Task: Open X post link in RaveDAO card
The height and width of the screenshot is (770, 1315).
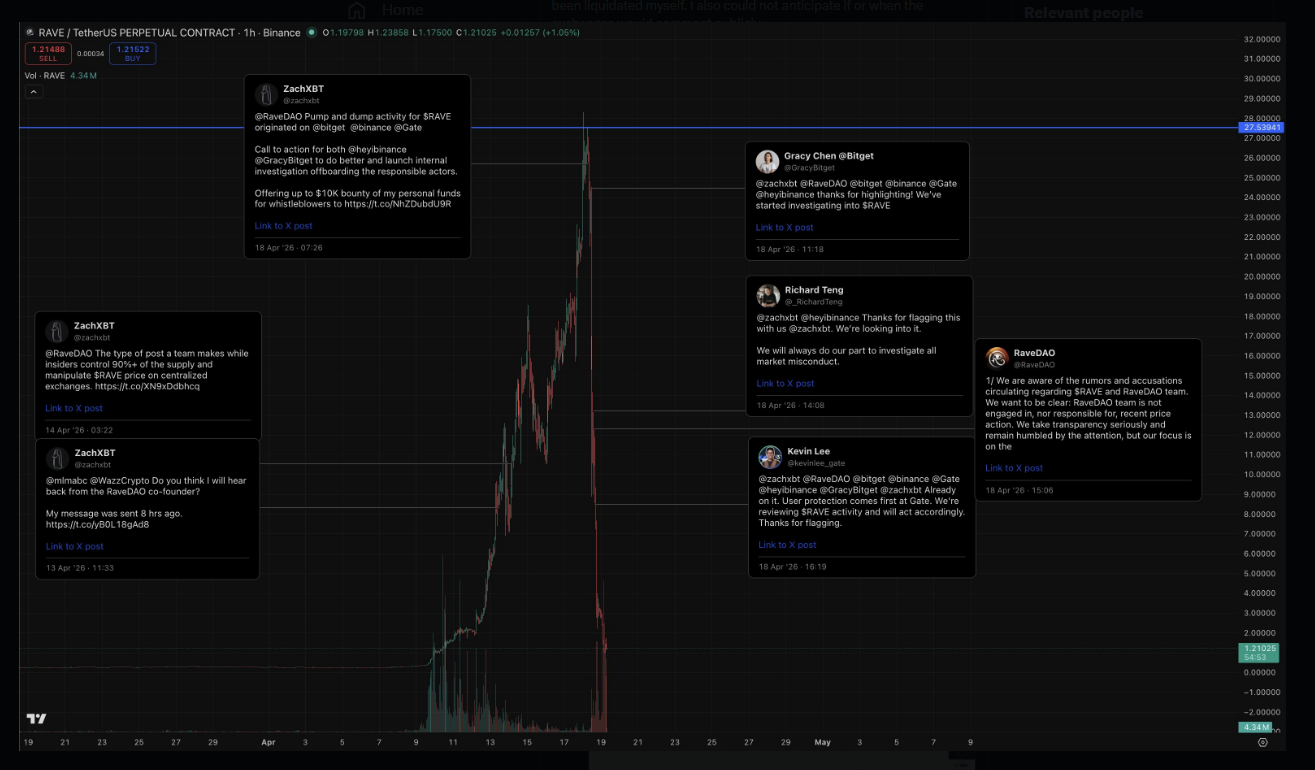Action: click(1013, 468)
